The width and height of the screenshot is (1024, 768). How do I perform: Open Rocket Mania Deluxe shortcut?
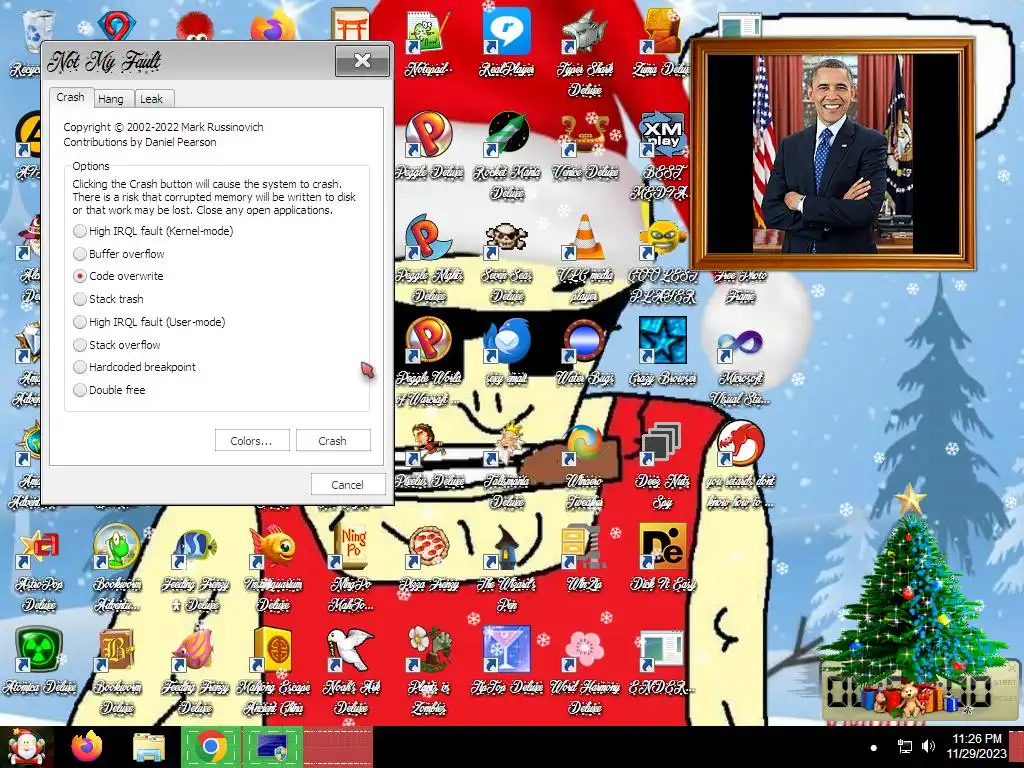[x=507, y=155]
